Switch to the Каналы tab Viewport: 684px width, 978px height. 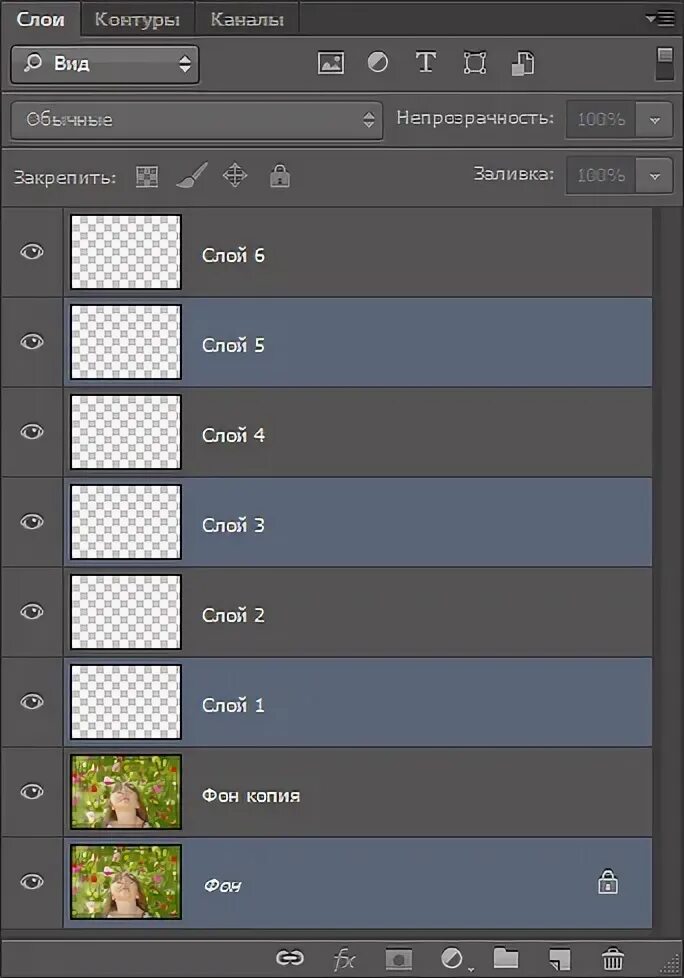pos(247,19)
